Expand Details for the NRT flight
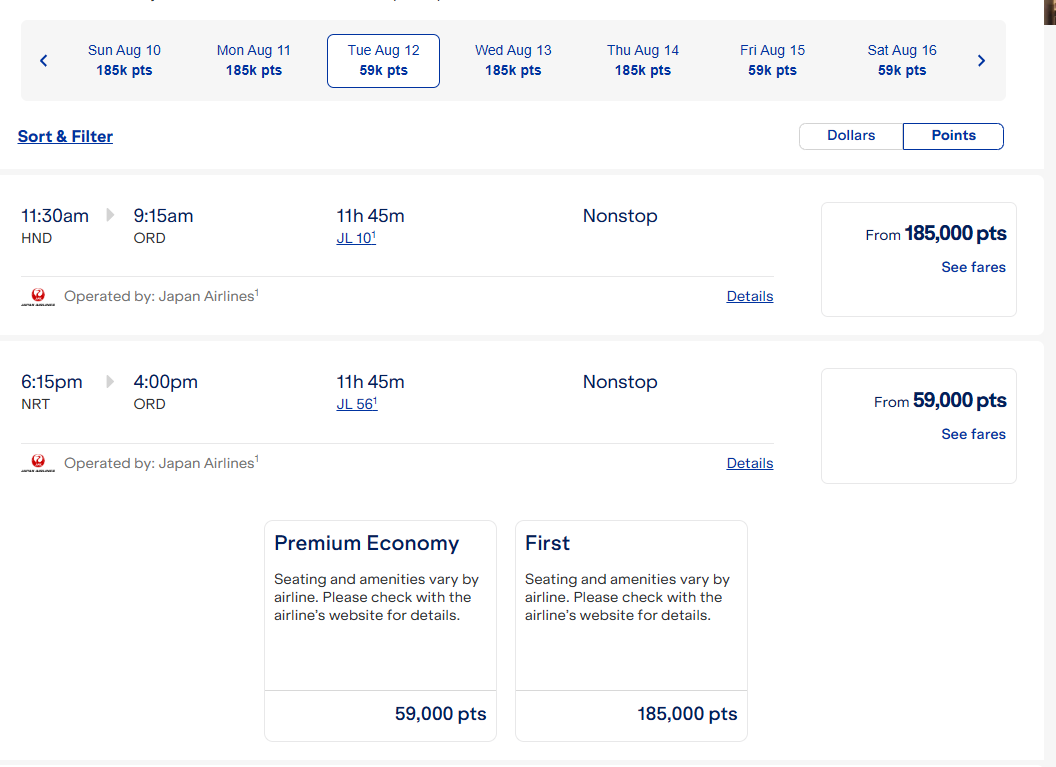 coord(749,463)
